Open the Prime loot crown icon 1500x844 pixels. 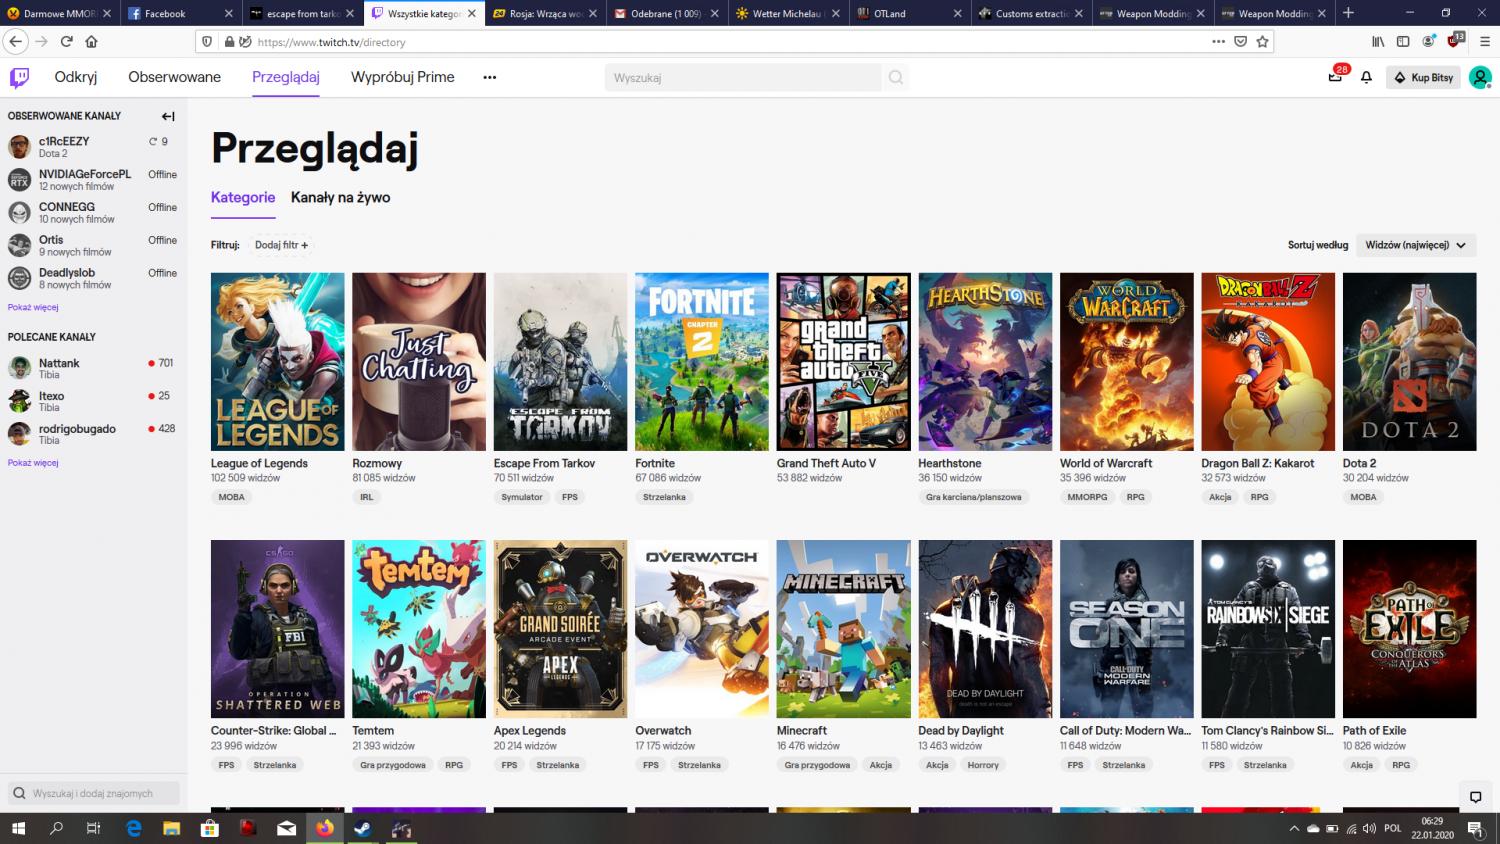[x=1335, y=78]
